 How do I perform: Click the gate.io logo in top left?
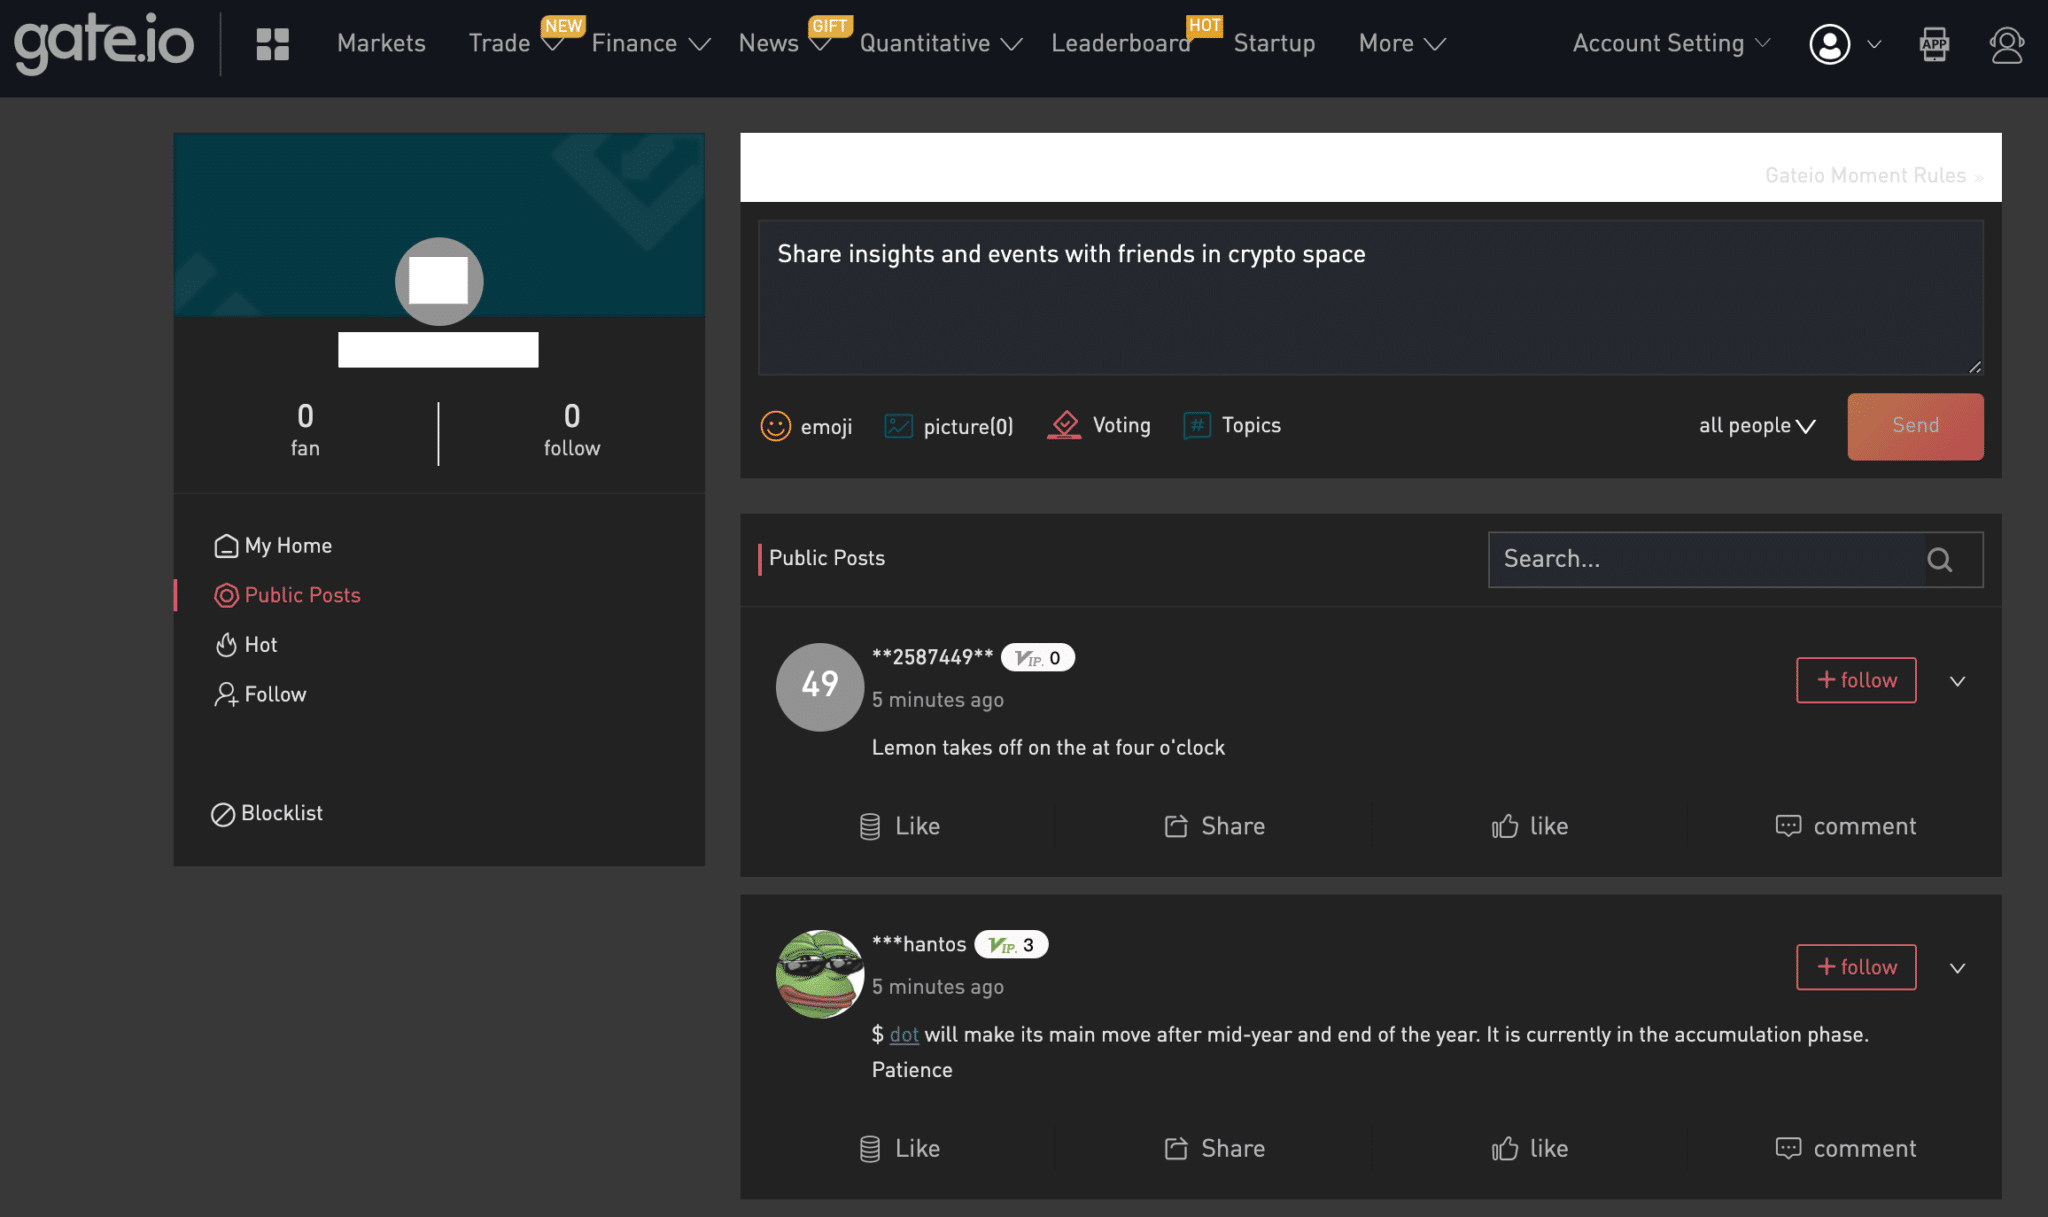click(x=103, y=42)
